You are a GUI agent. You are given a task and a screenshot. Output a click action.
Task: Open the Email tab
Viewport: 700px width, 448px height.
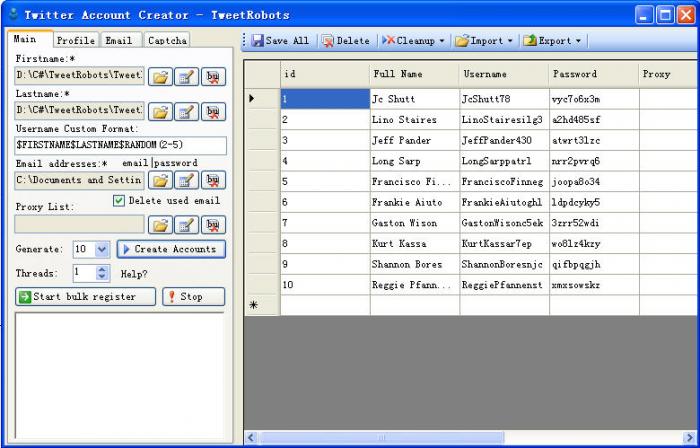coord(119,40)
